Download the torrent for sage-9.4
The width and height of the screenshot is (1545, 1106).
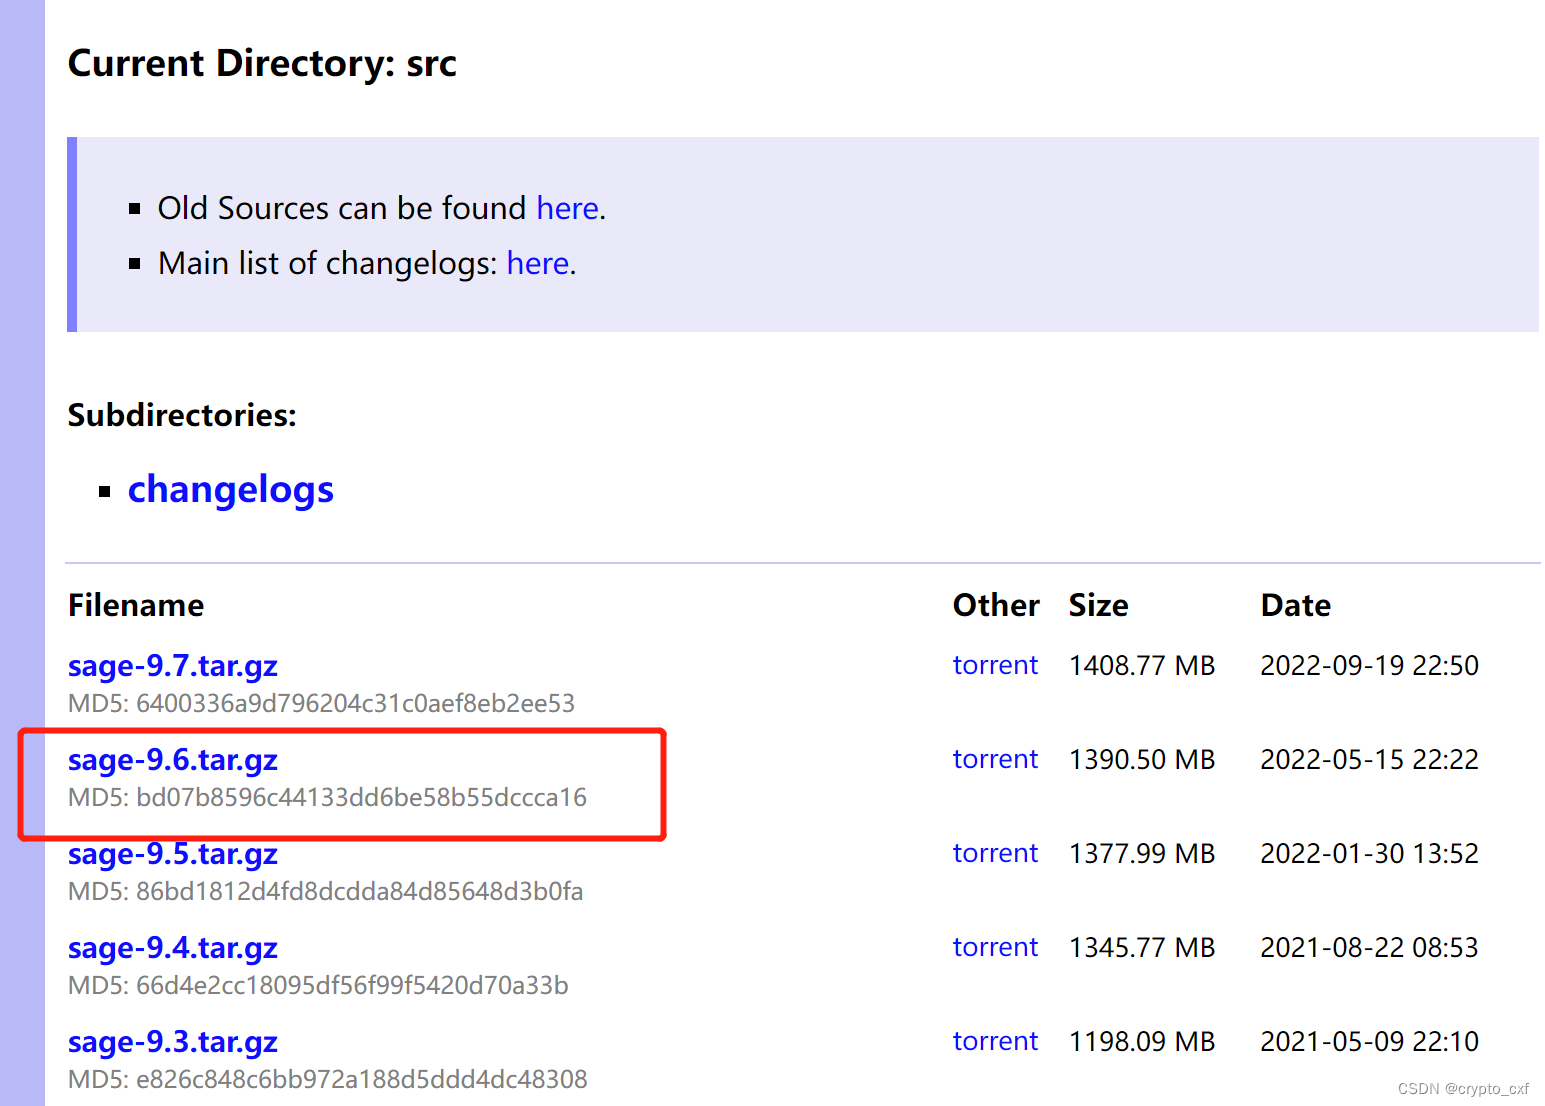point(994,947)
